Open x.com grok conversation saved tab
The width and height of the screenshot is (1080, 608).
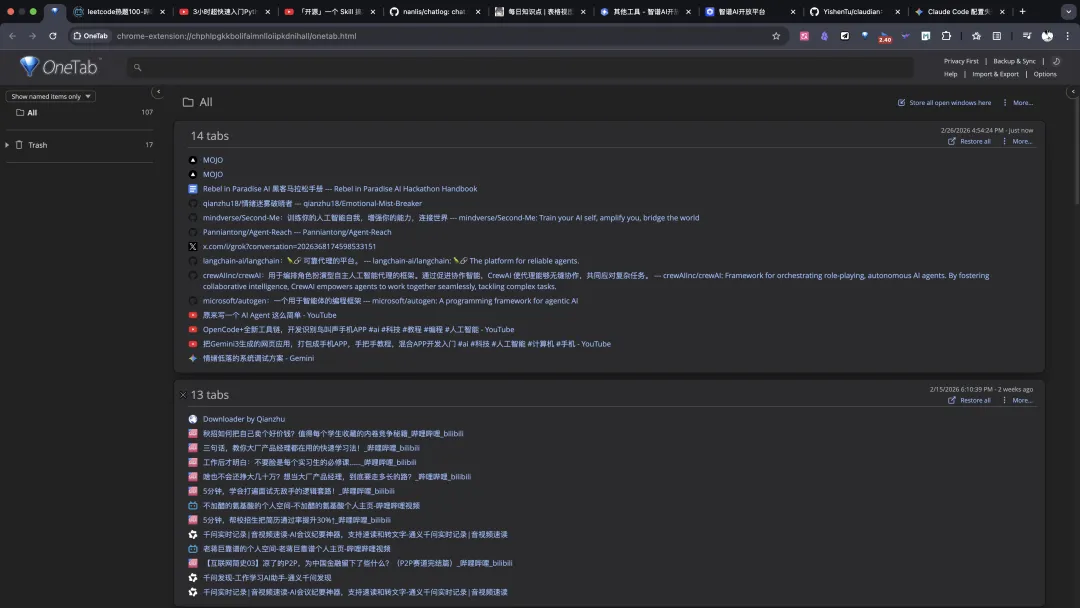289,247
